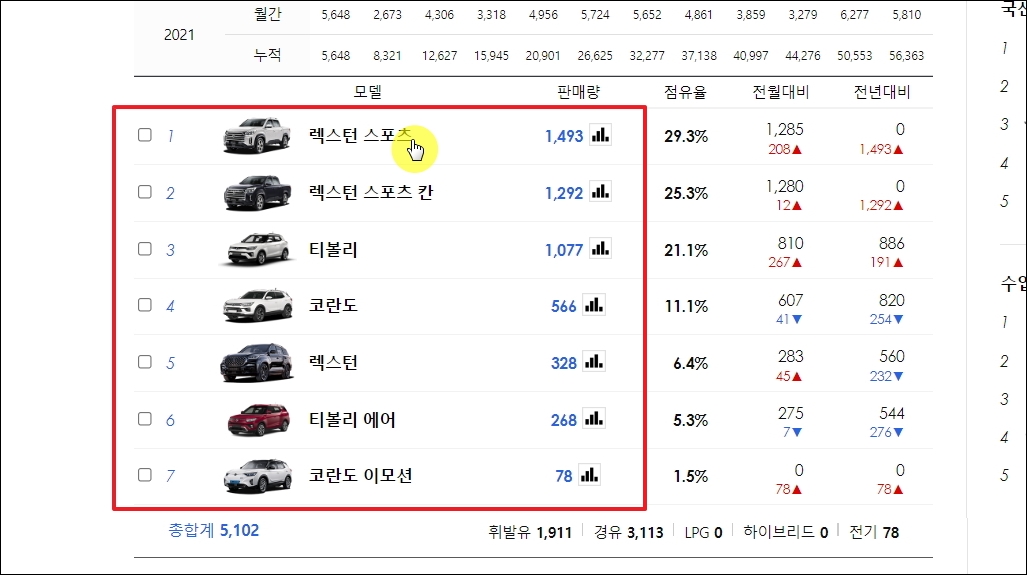Open the rank 4 코란도 model link

click(x=333, y=306)
